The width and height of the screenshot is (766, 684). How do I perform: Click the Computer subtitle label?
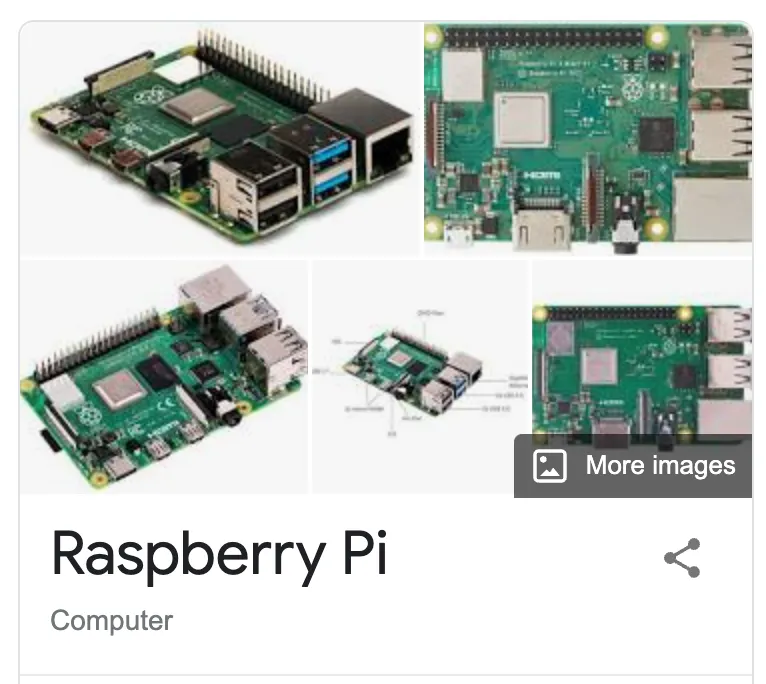click(x=112, y=621)
